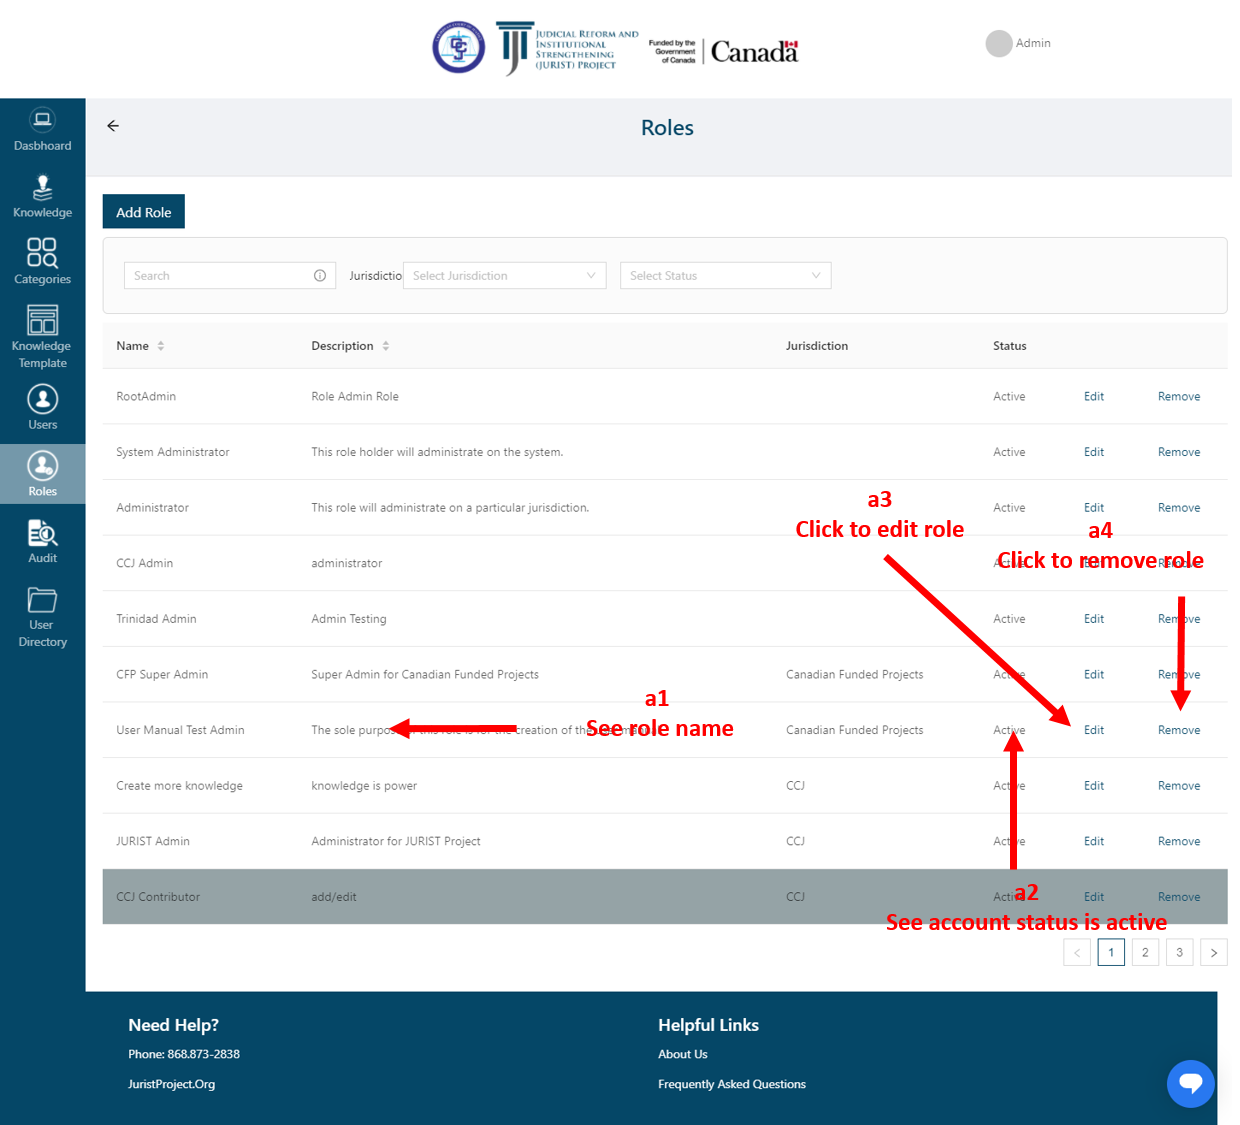Open Knowledge Template in the sidebar

(42, 337)
